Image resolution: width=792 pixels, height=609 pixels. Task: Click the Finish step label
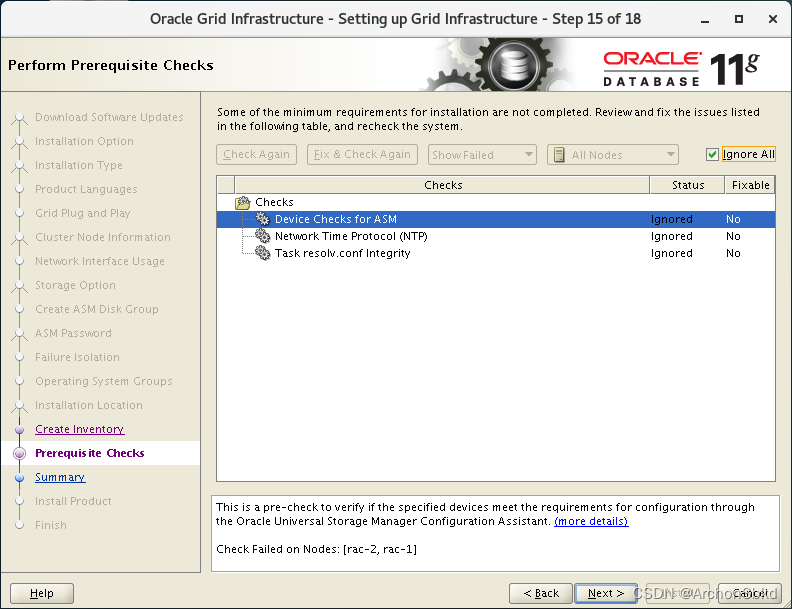tap(51, 525)
